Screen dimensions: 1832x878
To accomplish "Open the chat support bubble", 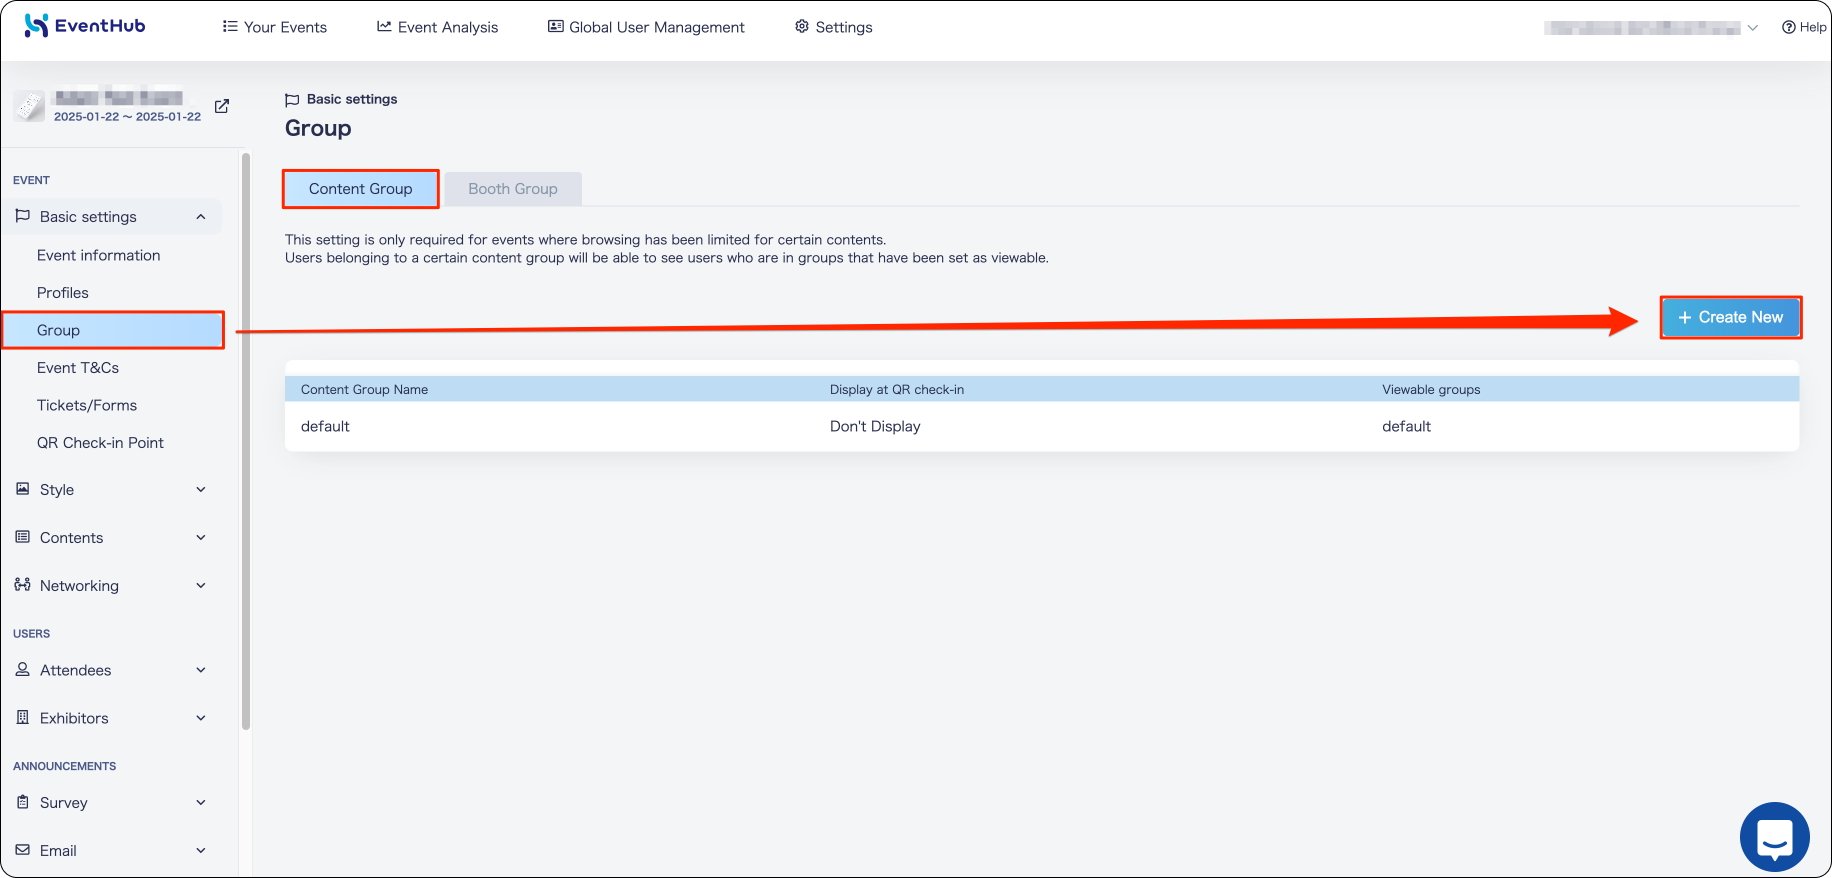I will (x=1775, y=837).
